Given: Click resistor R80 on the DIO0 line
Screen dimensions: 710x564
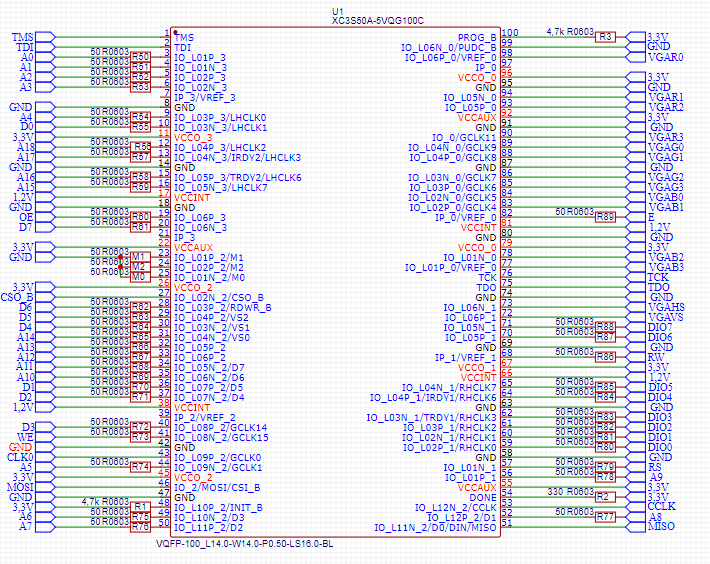Looking at the screenshot, I should 605,447.
